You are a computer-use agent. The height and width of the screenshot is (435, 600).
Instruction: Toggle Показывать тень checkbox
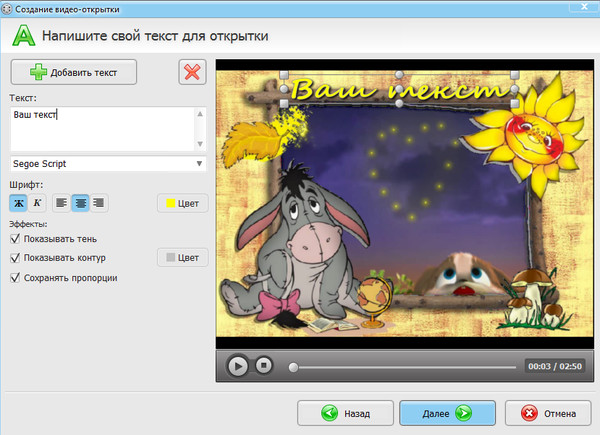coord(15,239)
